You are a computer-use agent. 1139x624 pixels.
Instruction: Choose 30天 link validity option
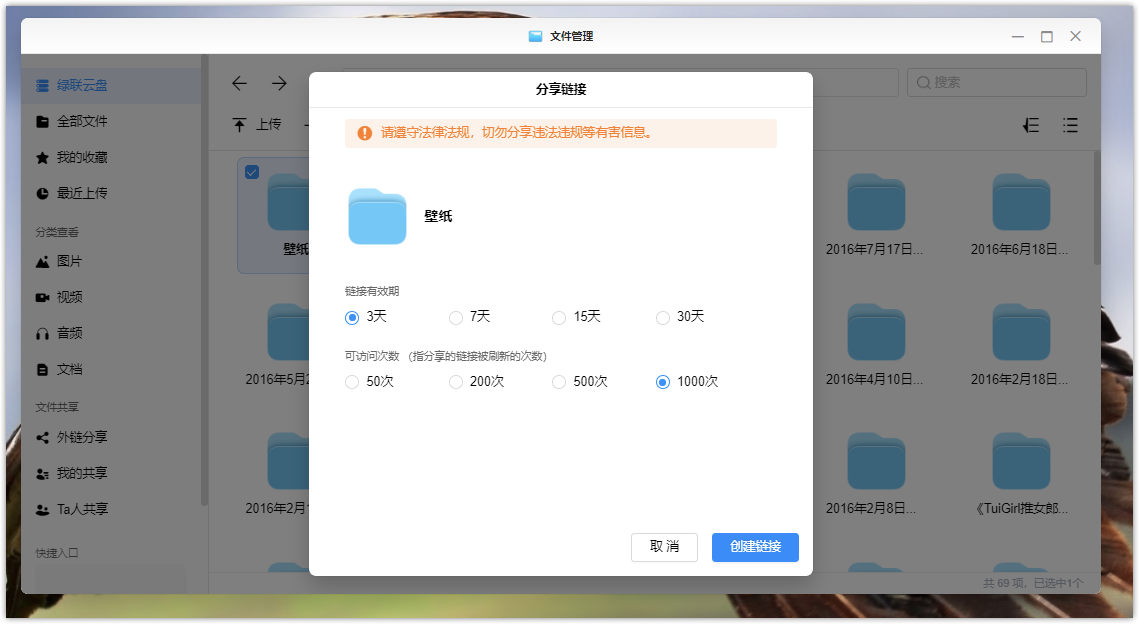click(x=662, y=317)
